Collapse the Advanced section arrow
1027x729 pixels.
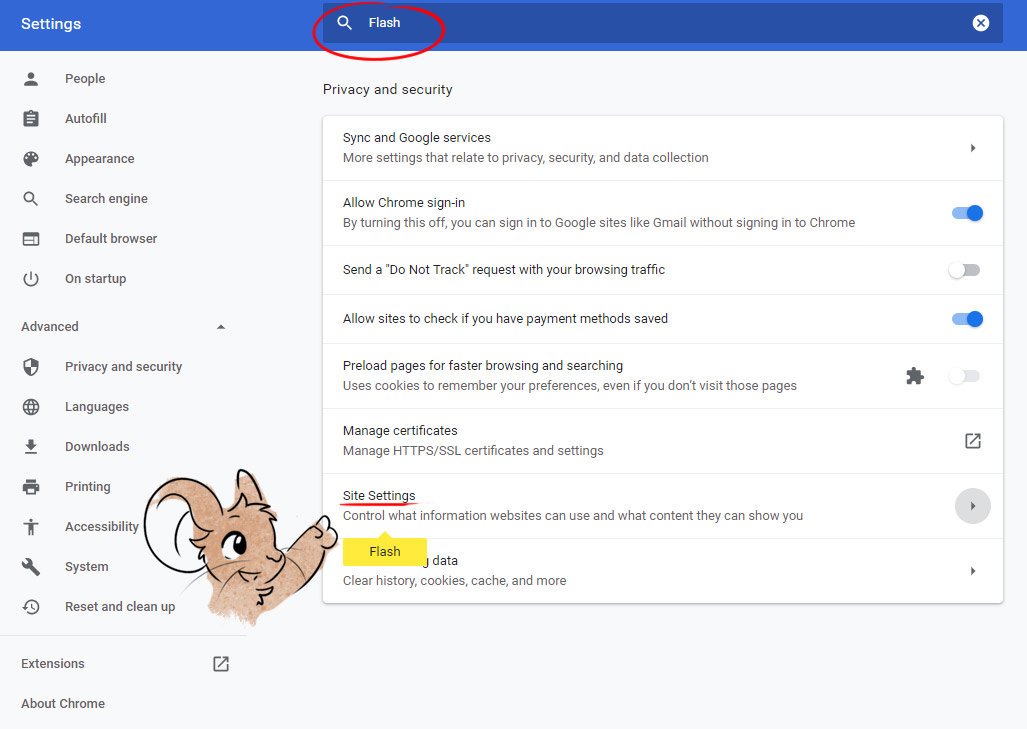(221, 326)
